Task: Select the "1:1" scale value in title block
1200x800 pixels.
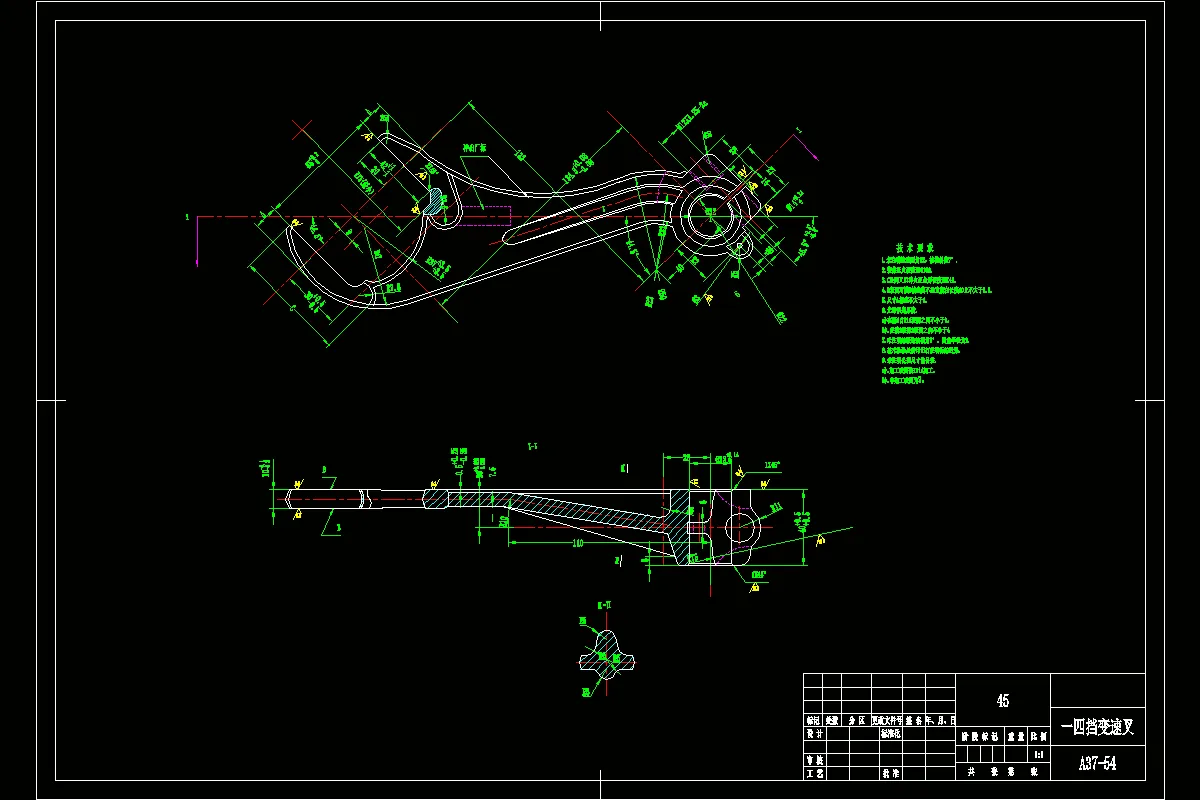Action: point(1039,754)
